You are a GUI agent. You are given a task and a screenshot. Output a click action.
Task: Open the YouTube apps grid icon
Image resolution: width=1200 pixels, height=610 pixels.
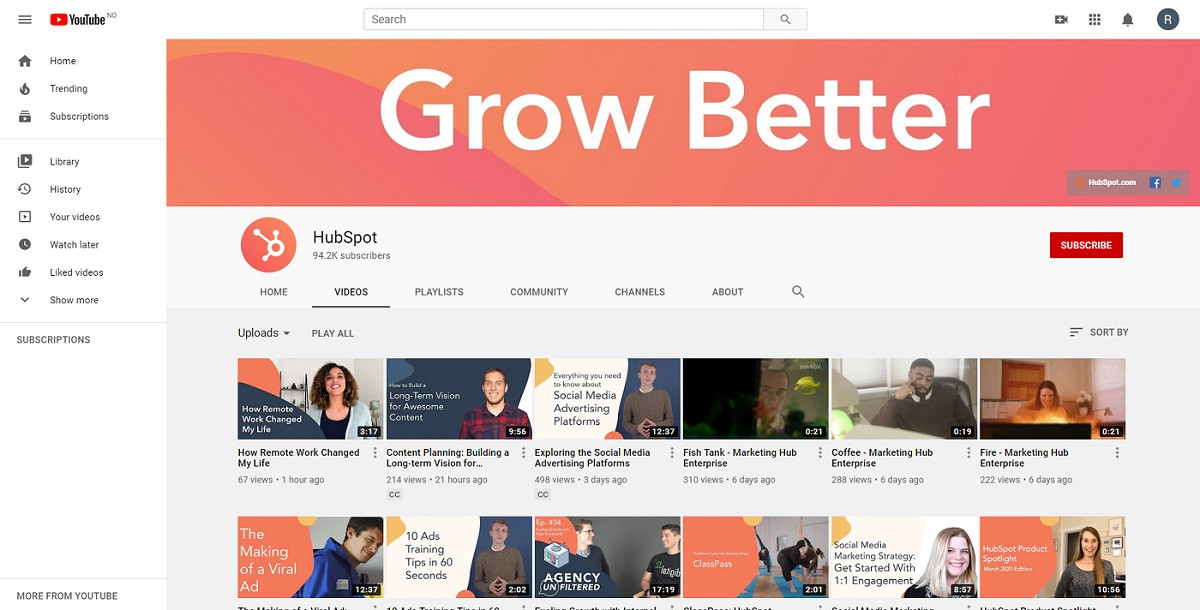1095,19
